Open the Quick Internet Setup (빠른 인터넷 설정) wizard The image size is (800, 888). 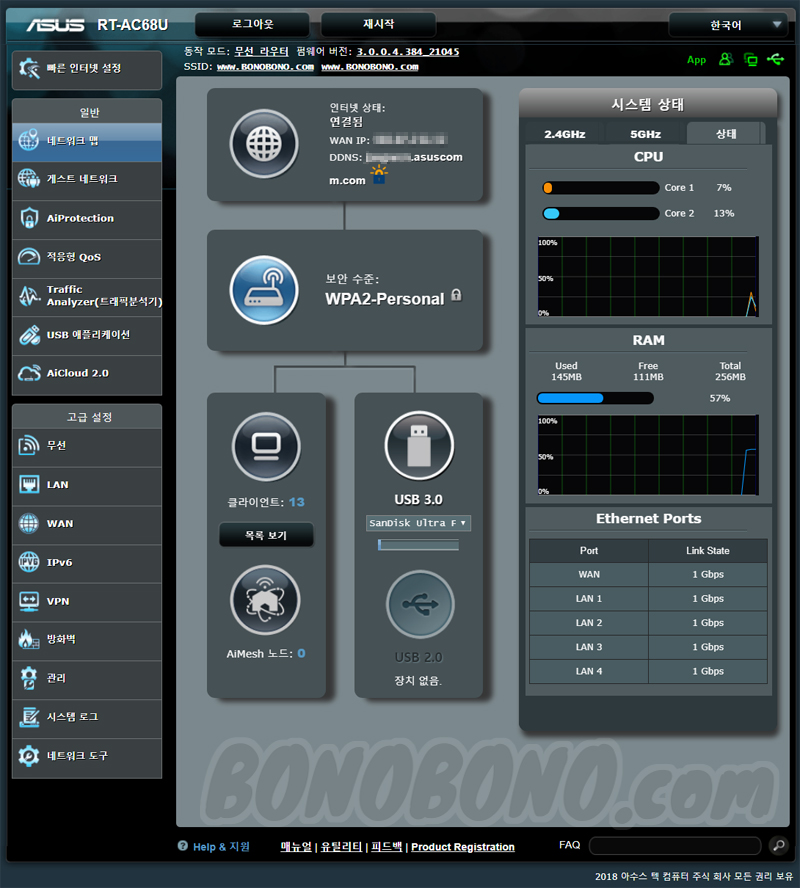87,69
